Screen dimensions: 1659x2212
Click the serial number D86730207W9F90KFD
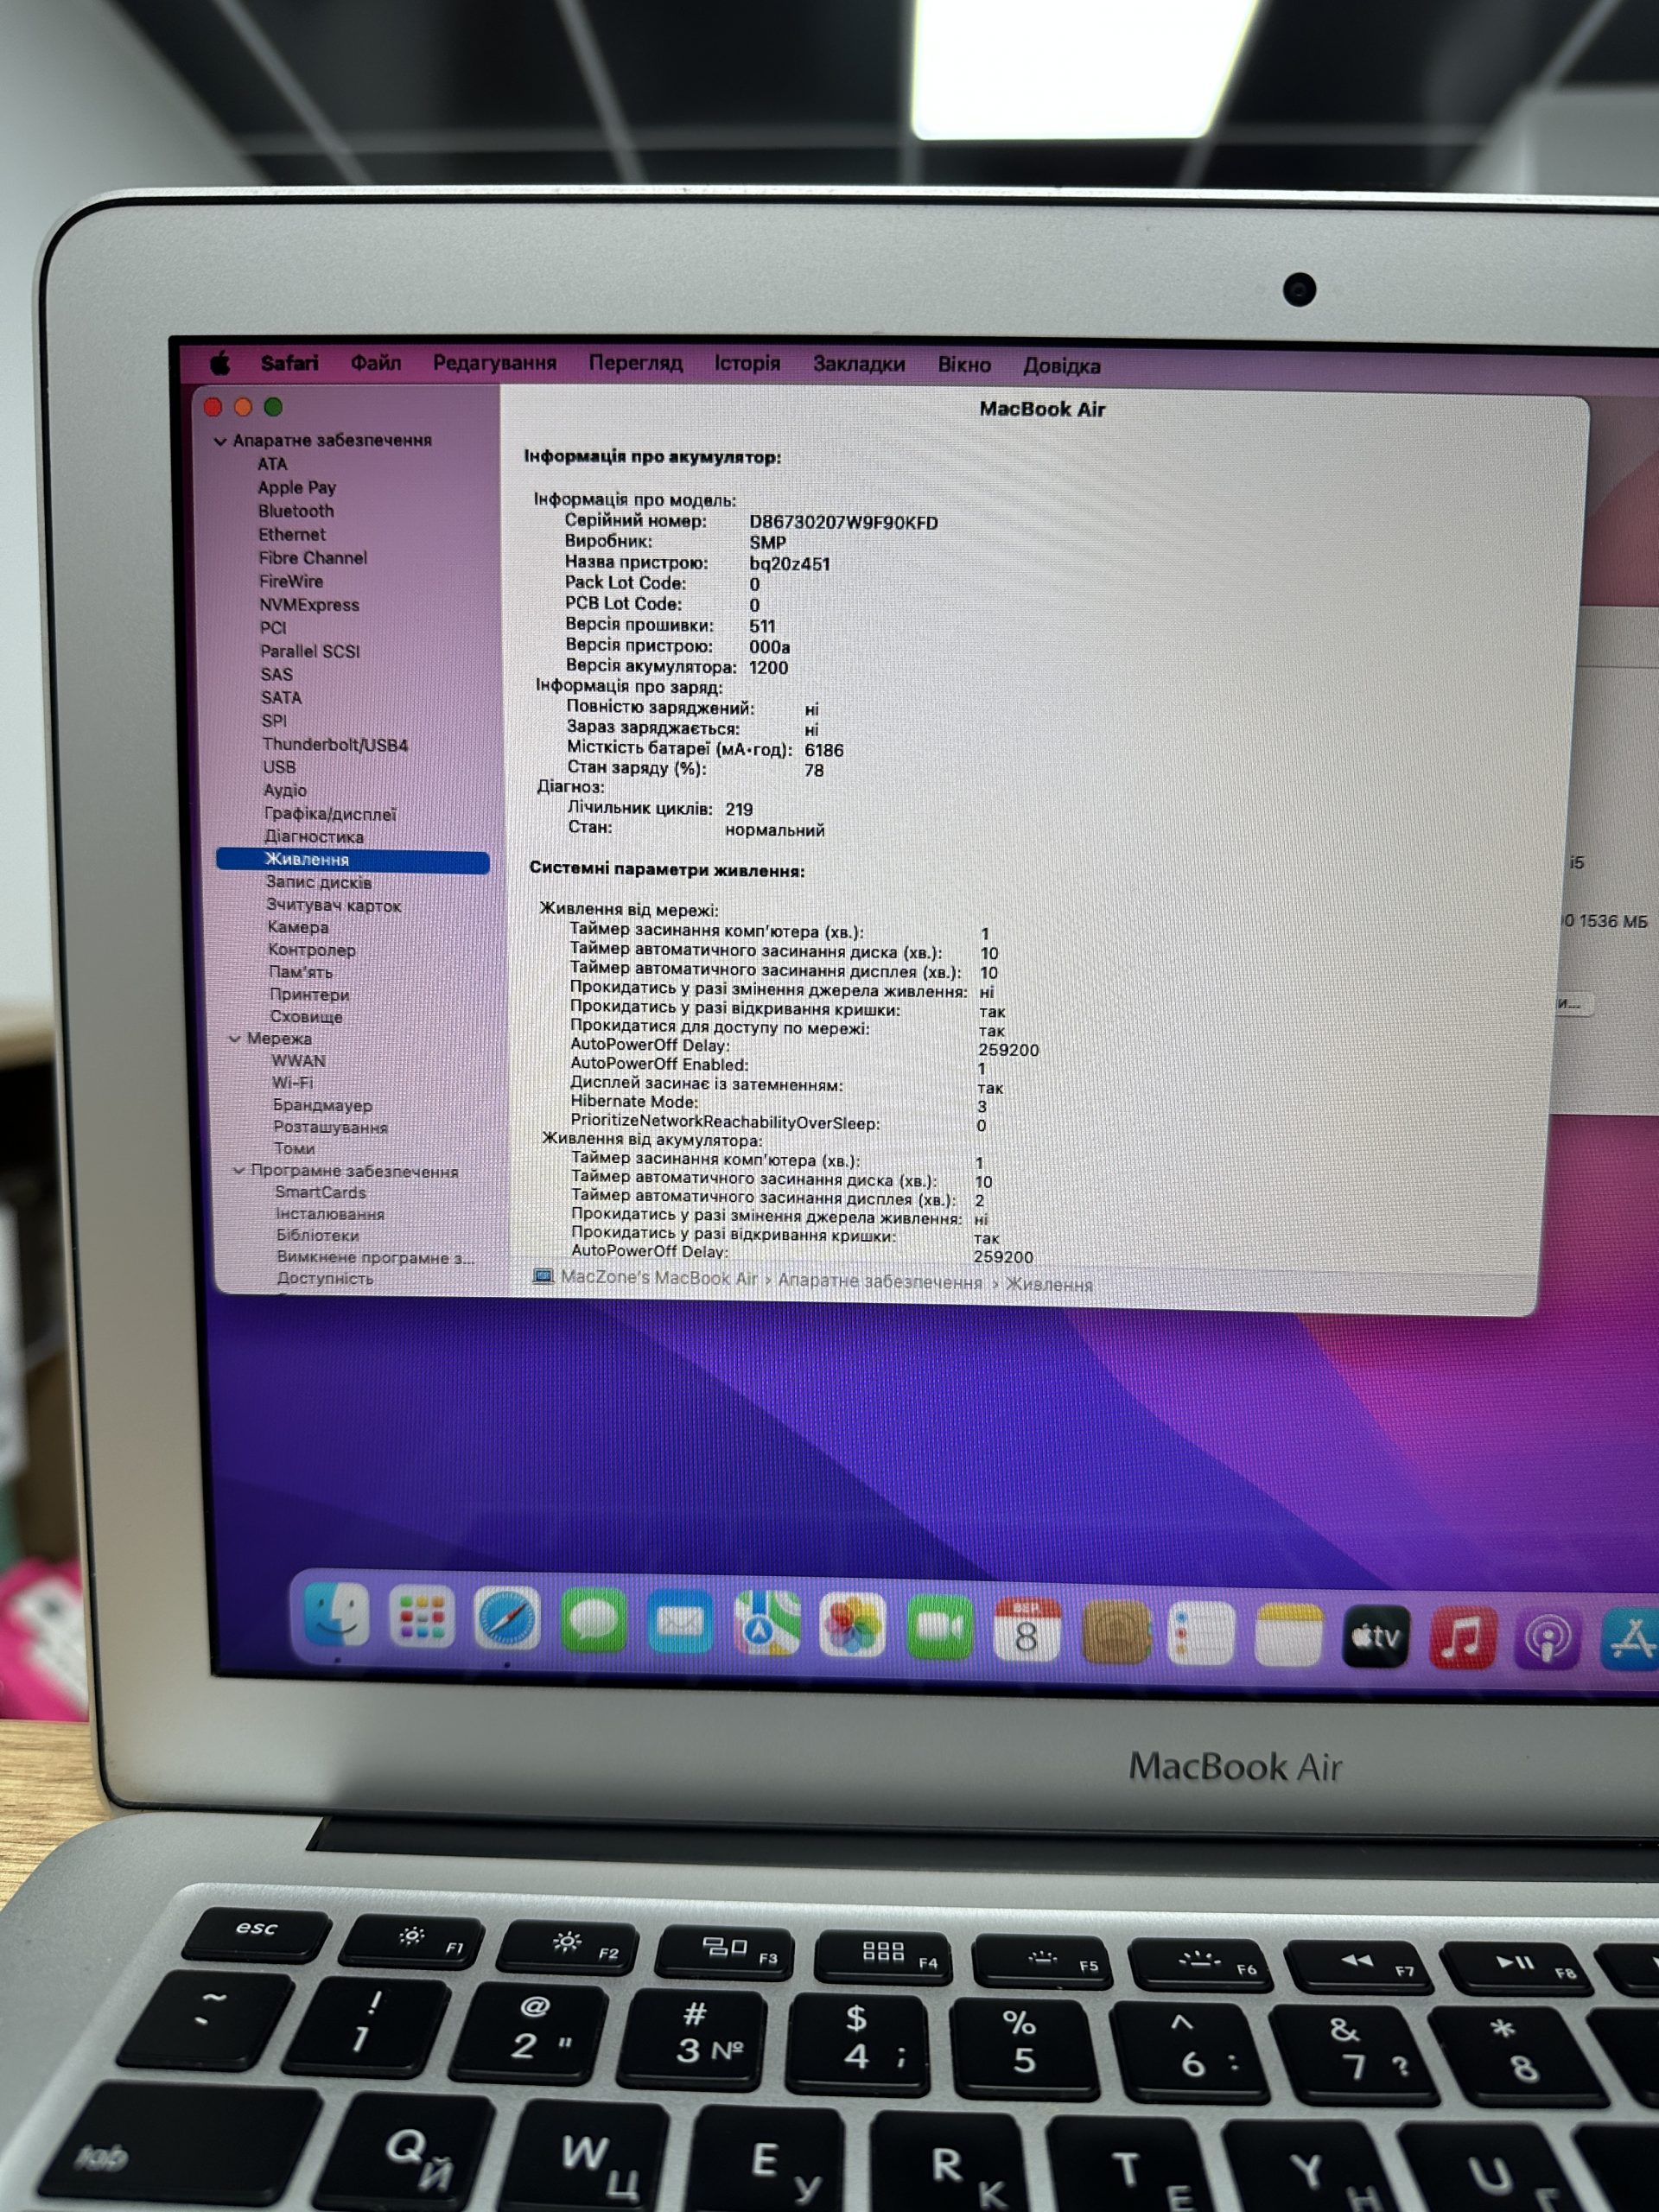[x=844, y=523]
